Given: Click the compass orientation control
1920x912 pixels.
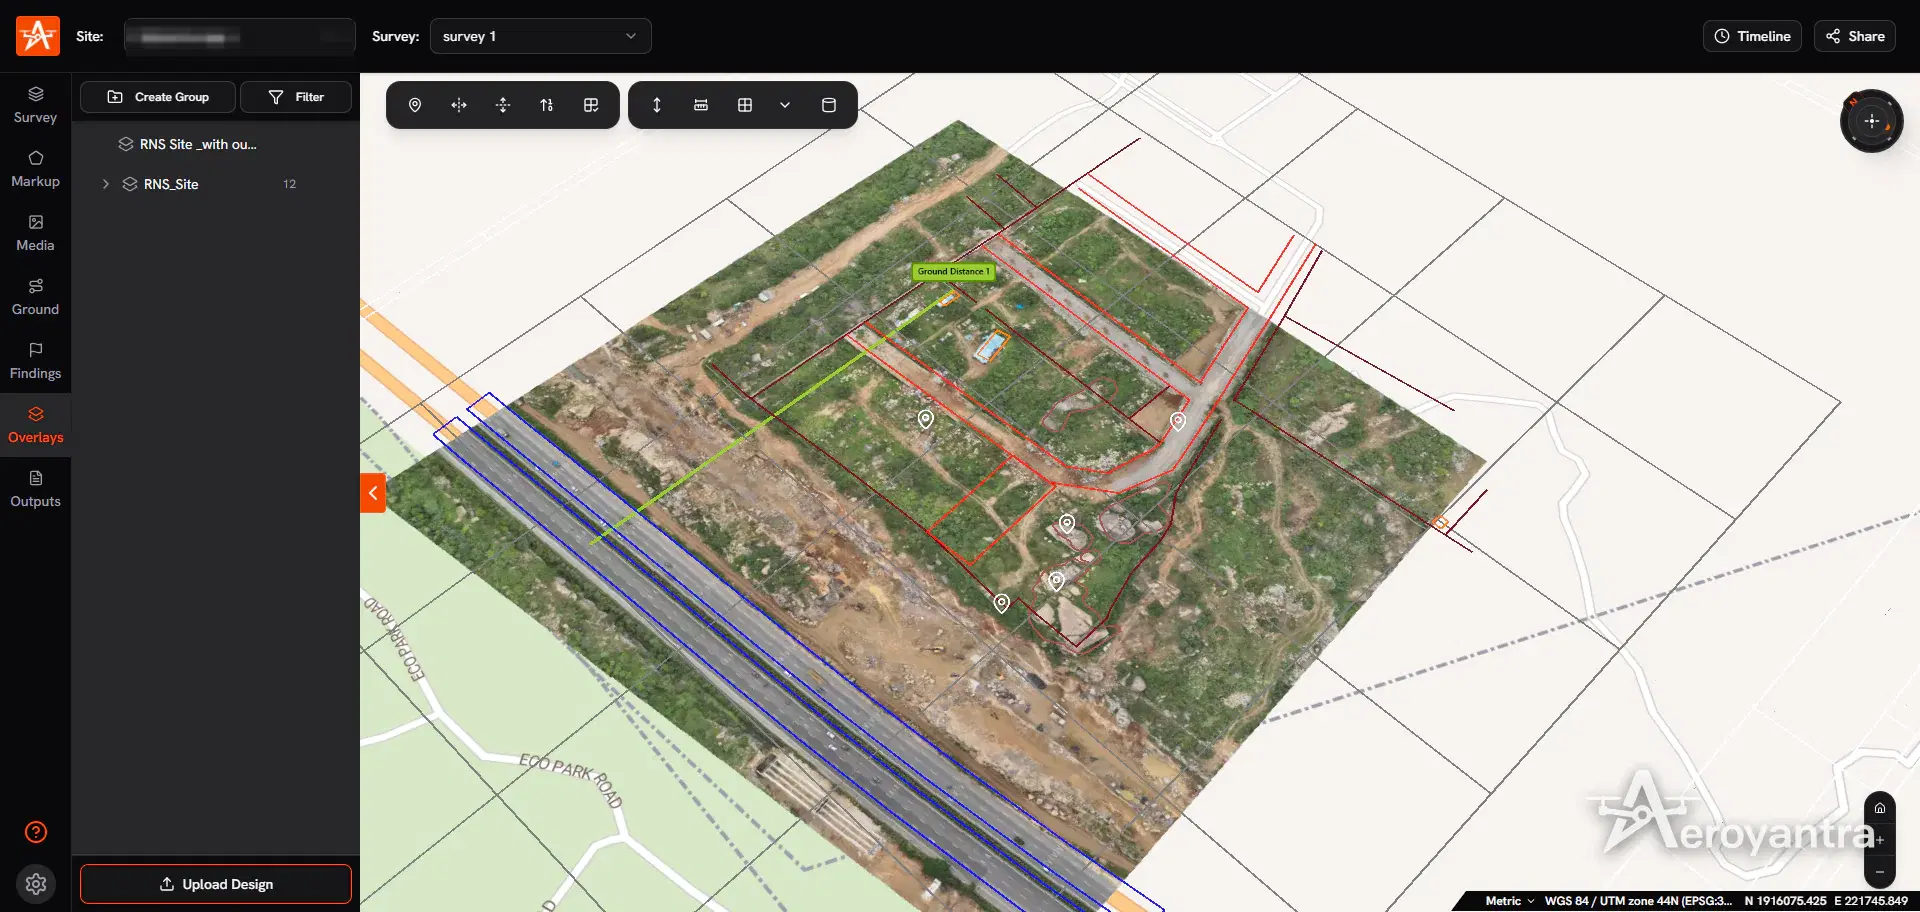Looking at the screenshot, I should click(x=1871, y=121).
